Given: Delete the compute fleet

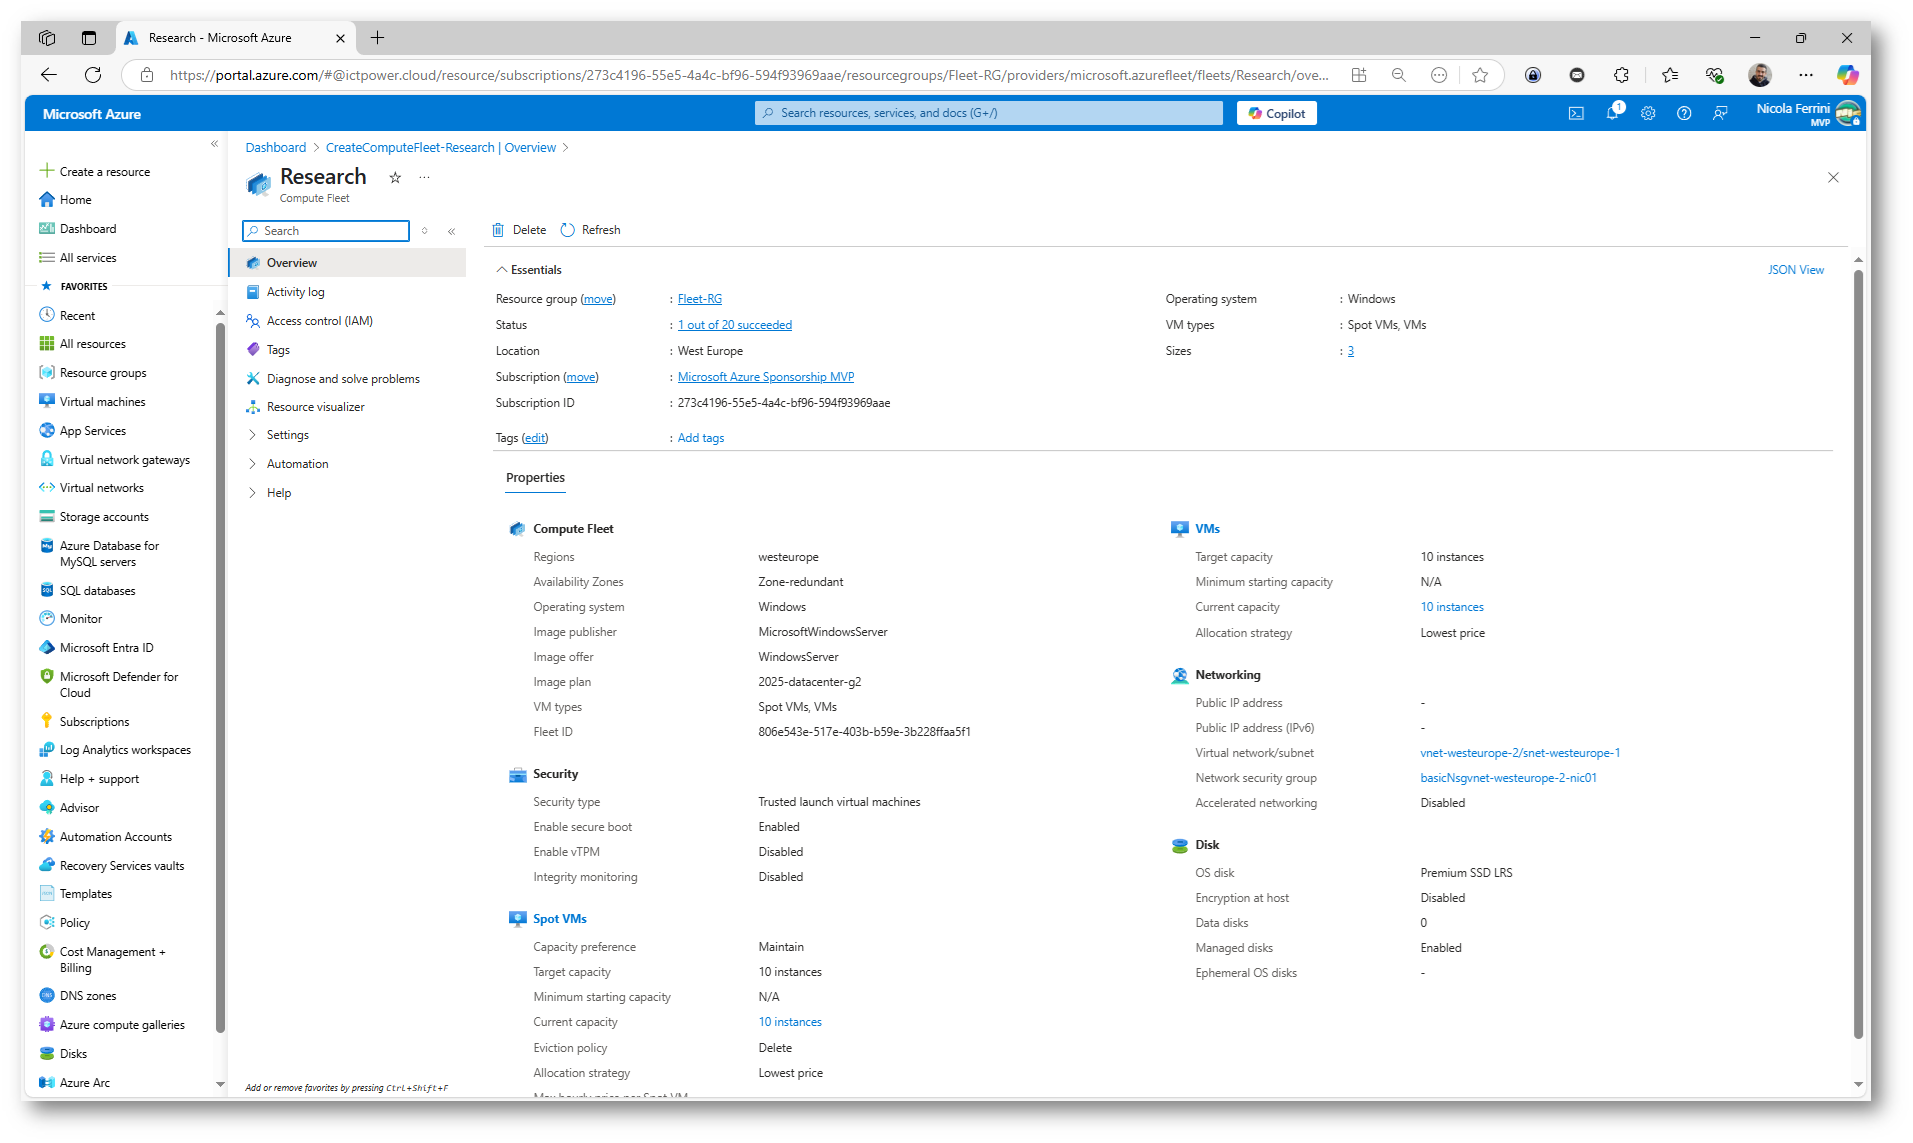Looking at the screenshot, I should [x=519, y=230].
